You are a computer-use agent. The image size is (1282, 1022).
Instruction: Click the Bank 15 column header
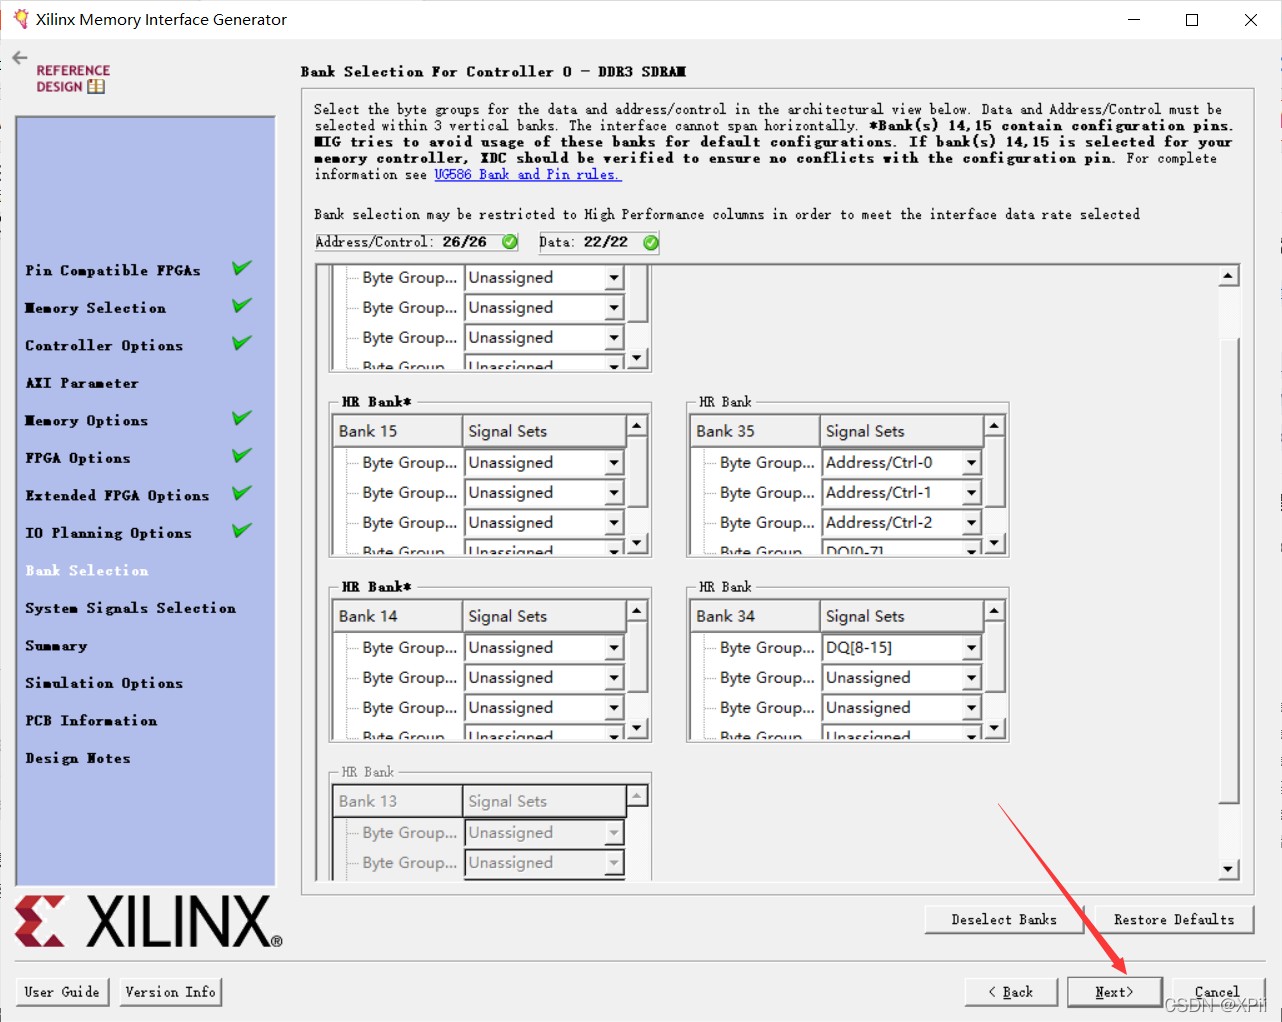pos(397,431)
